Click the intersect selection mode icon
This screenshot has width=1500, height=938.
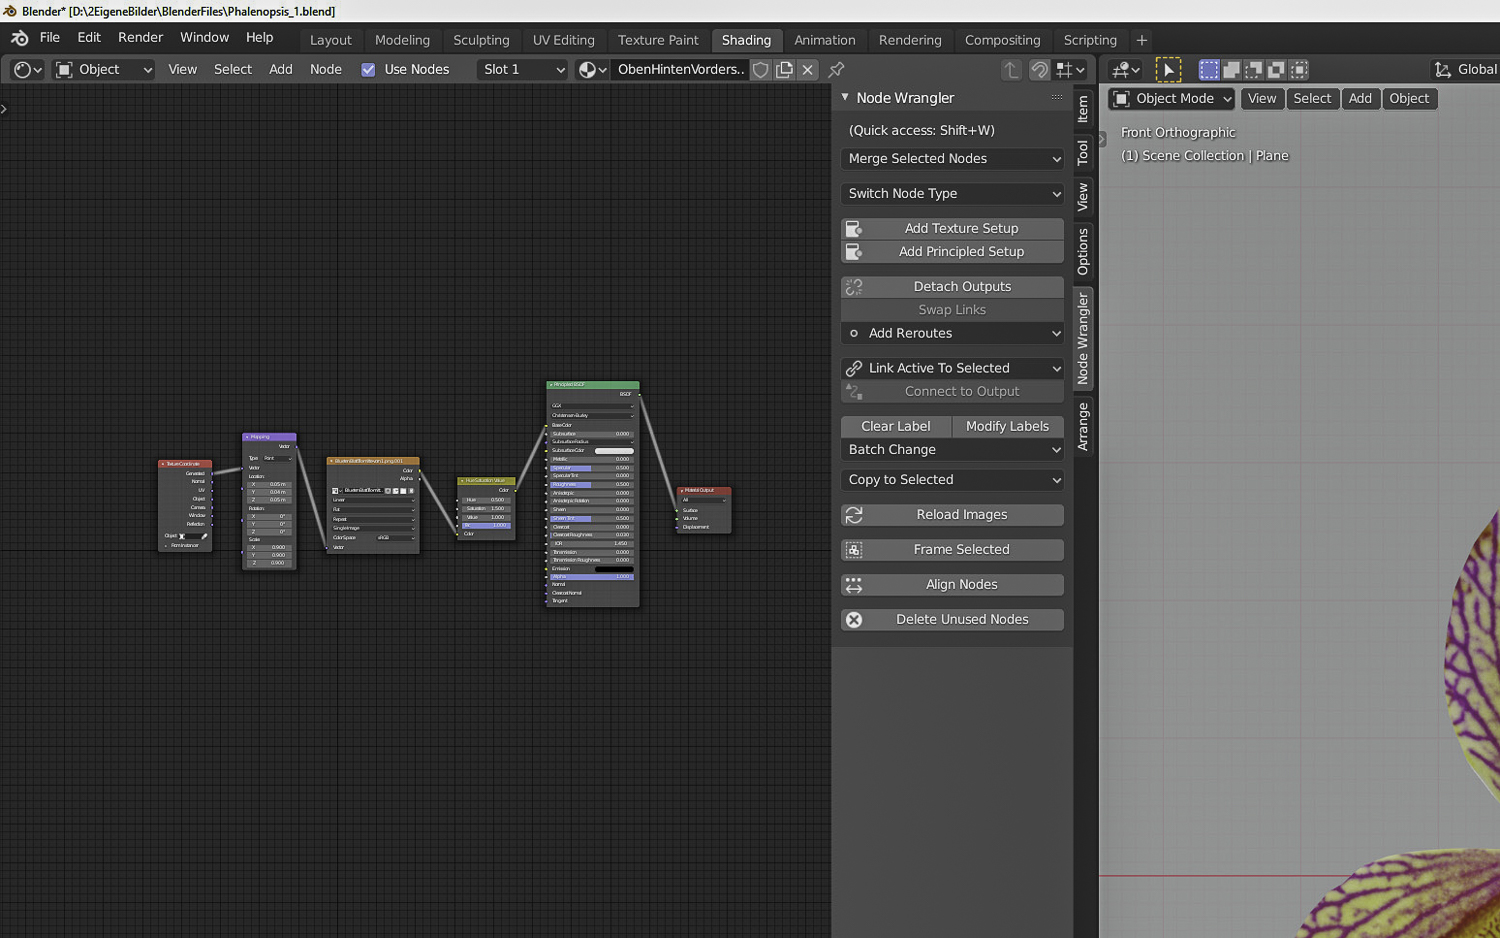tap(1299, 70)
